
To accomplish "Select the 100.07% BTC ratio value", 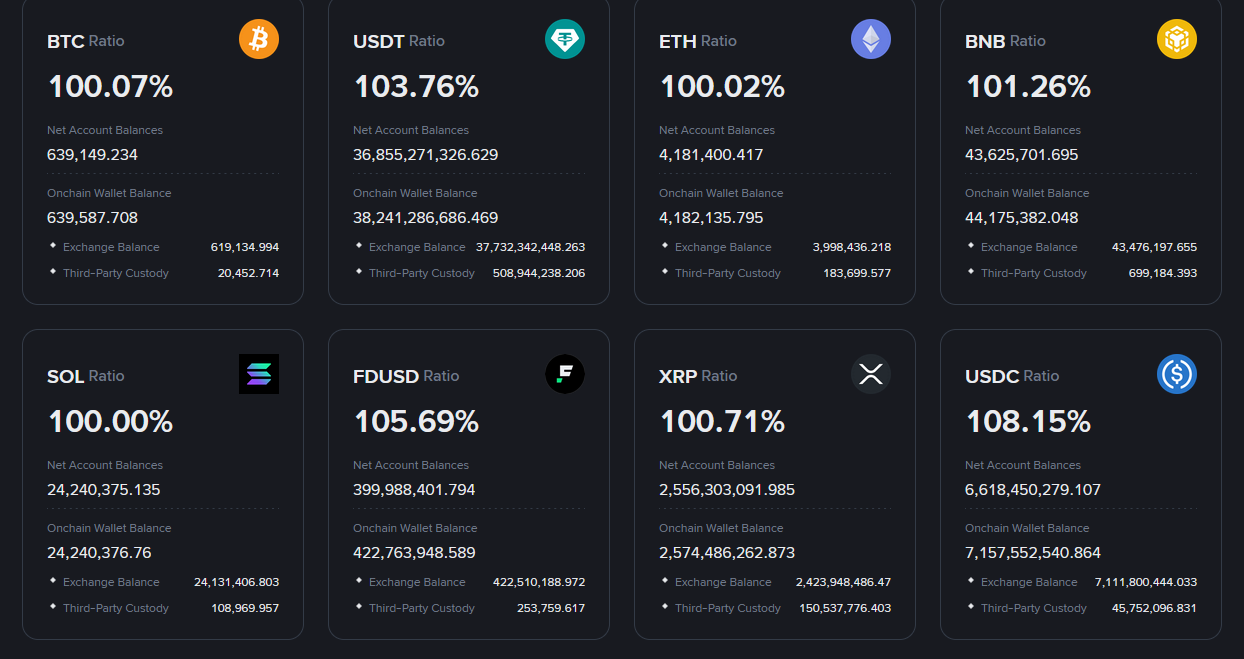I will point(110,86).
